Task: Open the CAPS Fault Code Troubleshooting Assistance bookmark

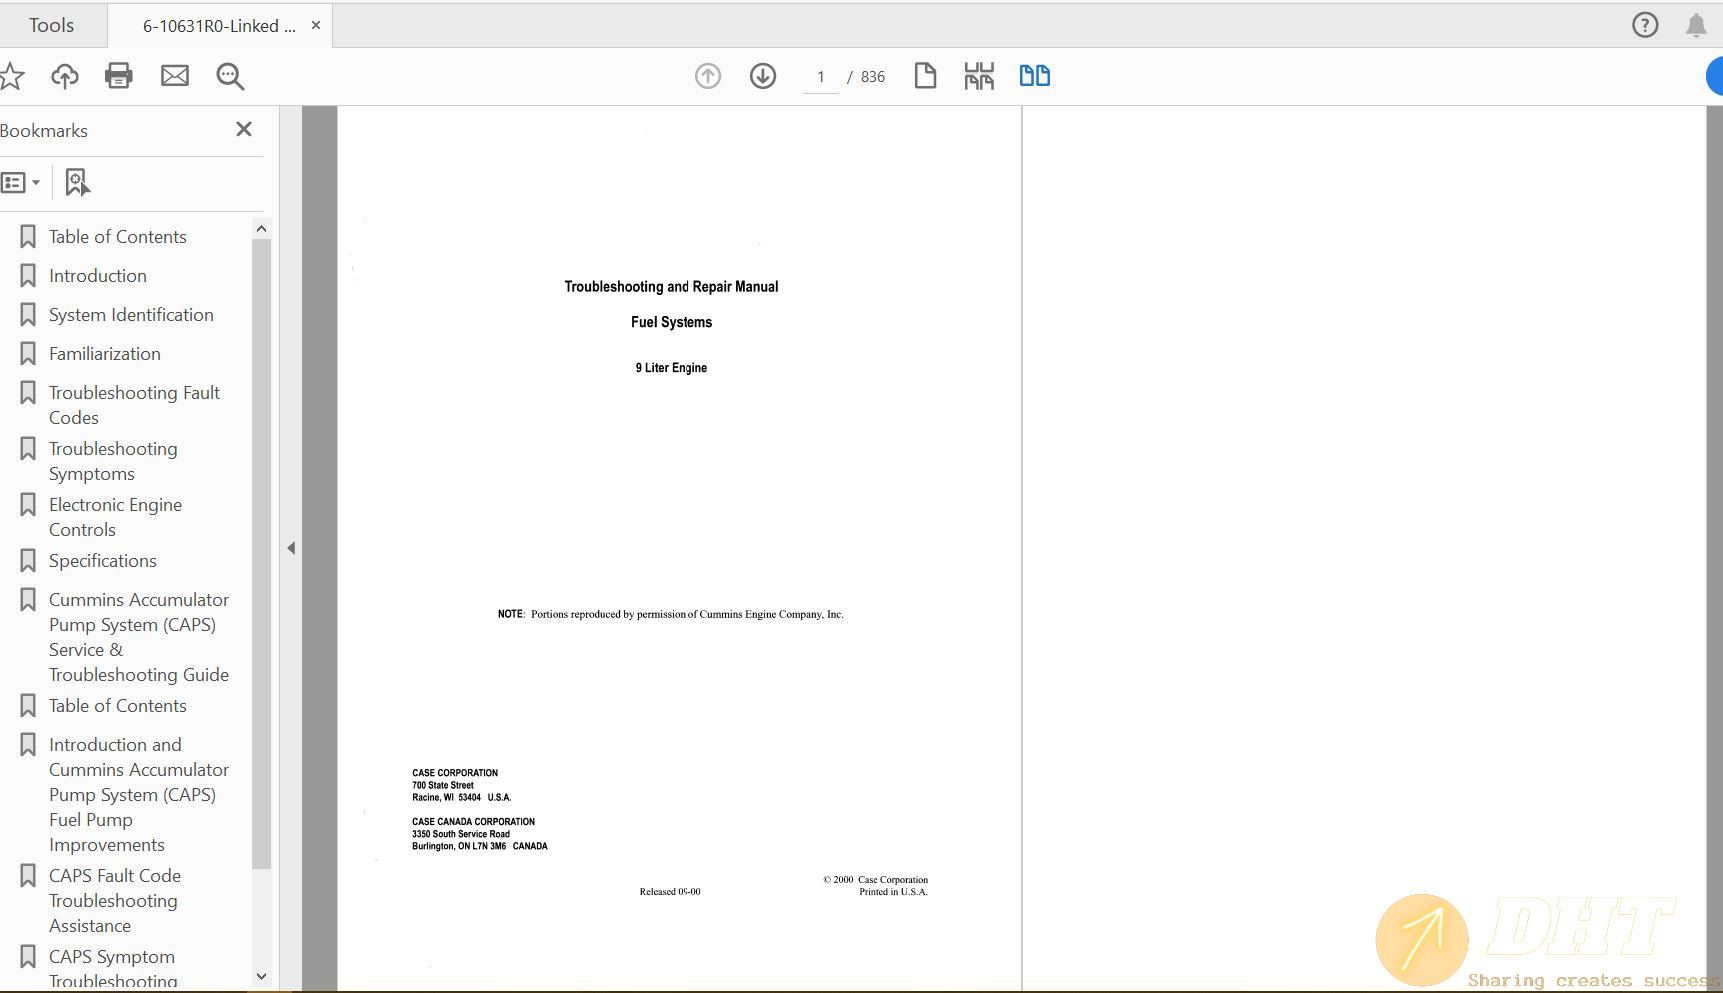Action: [x=115, y=901]
